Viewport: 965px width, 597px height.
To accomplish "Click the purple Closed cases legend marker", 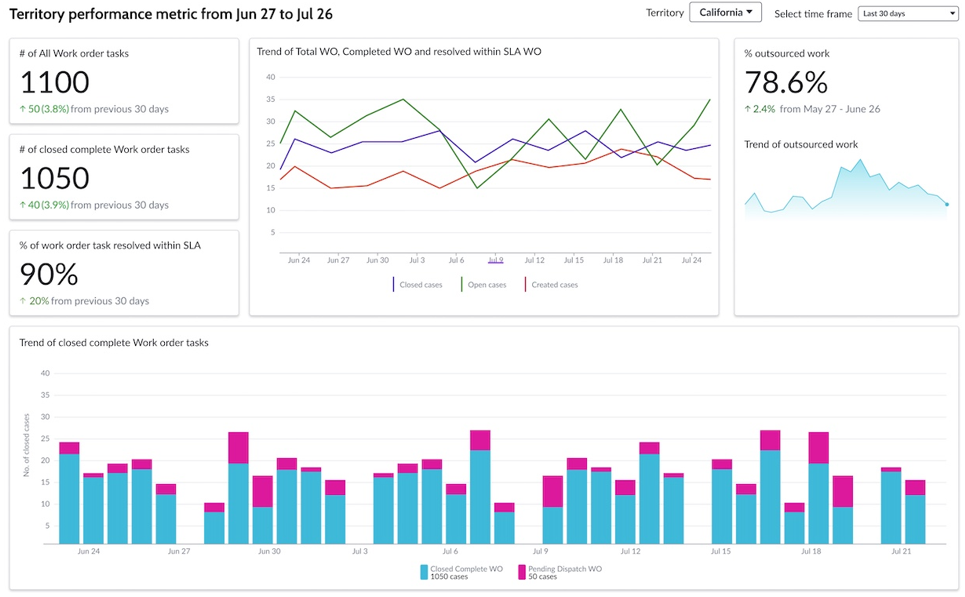I will (393, 284).
